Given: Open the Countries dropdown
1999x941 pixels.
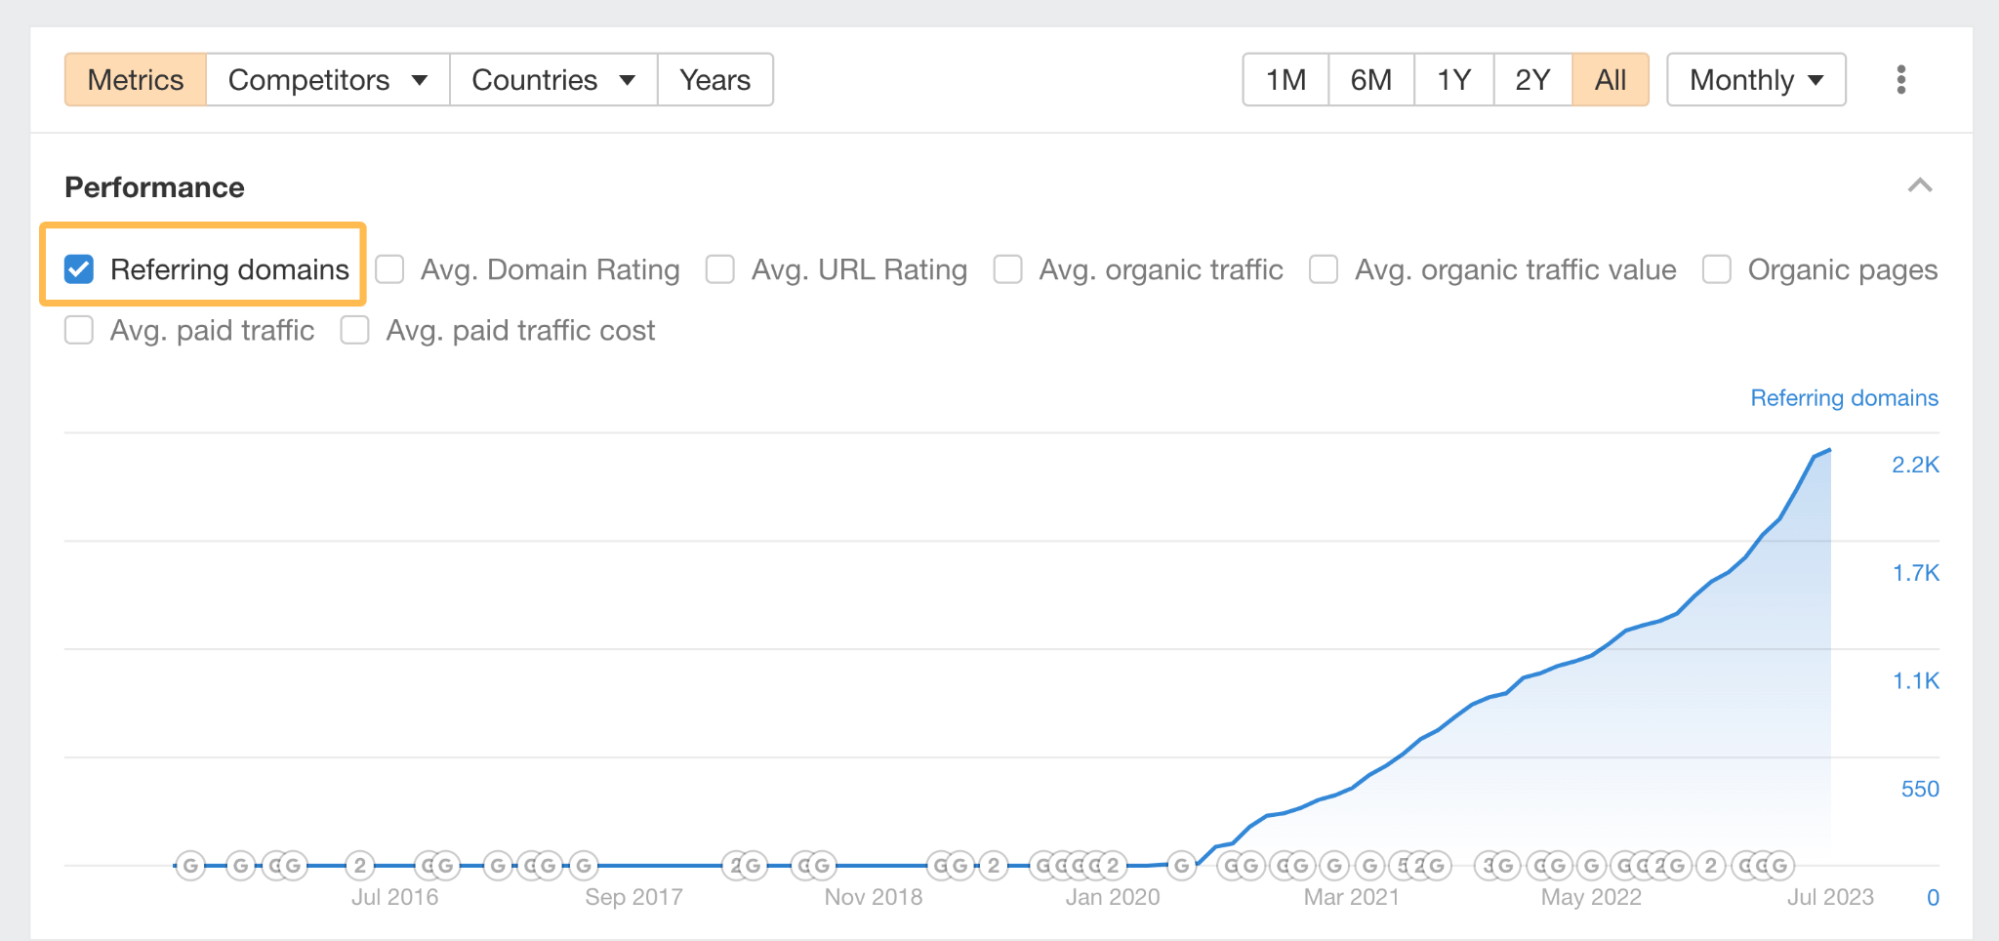Looking at the screenshot, I should click(x=552, y=79).
